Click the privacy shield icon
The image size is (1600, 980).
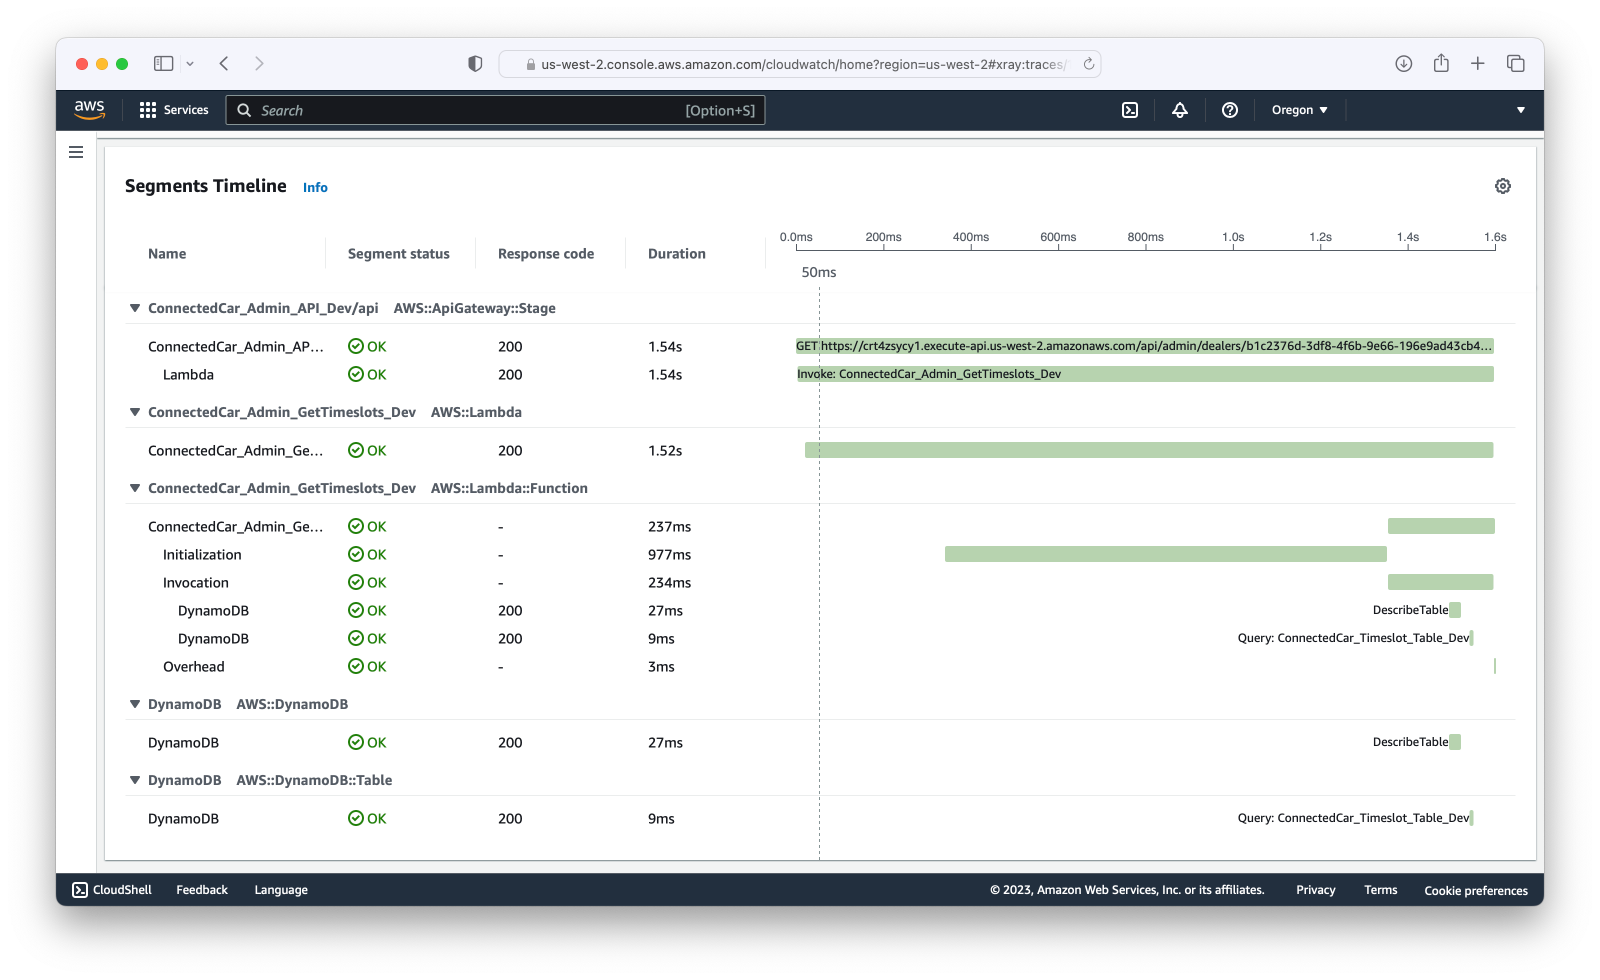[475, 63]
